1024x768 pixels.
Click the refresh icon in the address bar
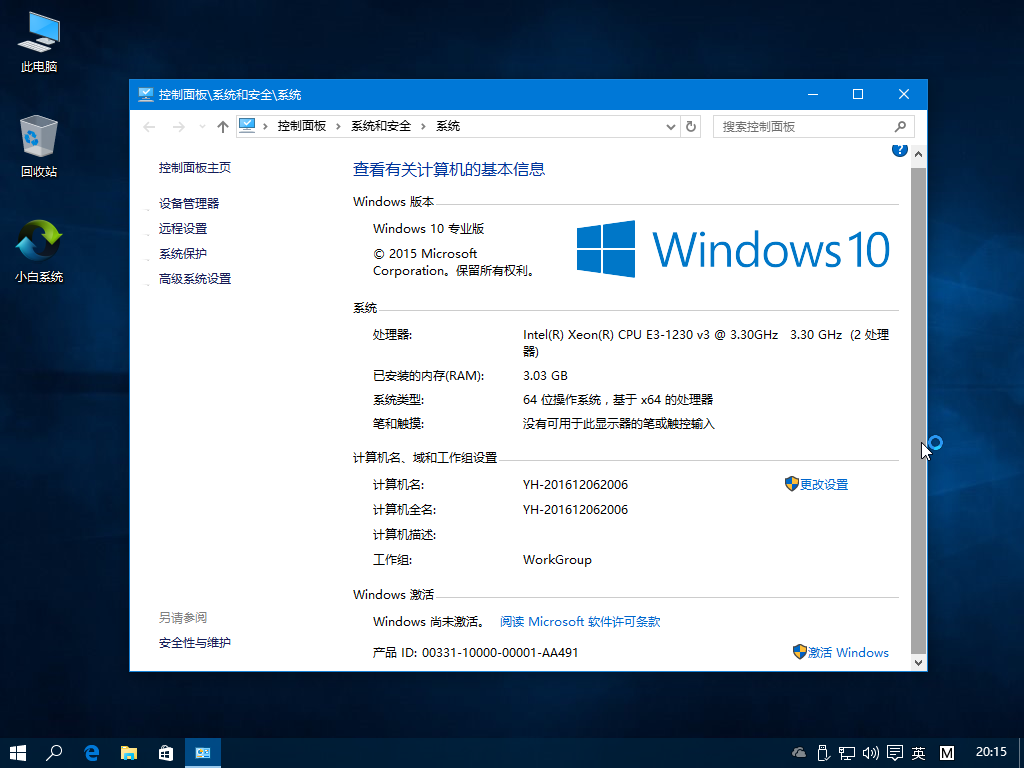691,126
